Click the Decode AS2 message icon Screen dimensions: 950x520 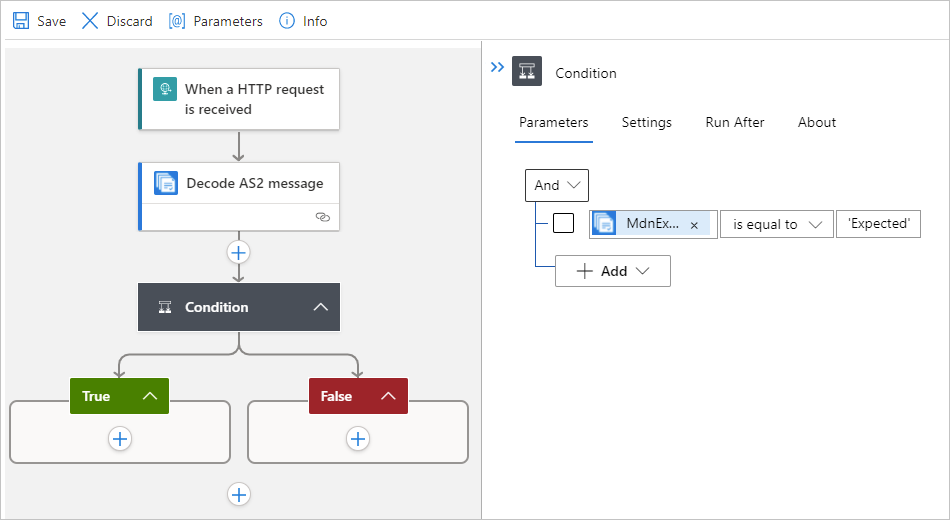point(166,183)
